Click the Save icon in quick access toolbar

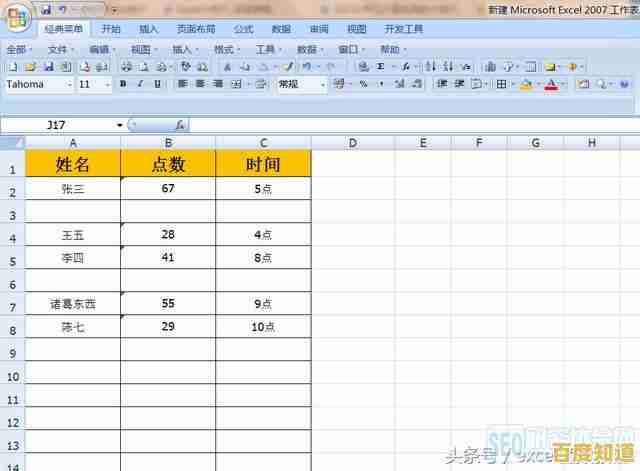pyautogui.click(x=46, y=9)
